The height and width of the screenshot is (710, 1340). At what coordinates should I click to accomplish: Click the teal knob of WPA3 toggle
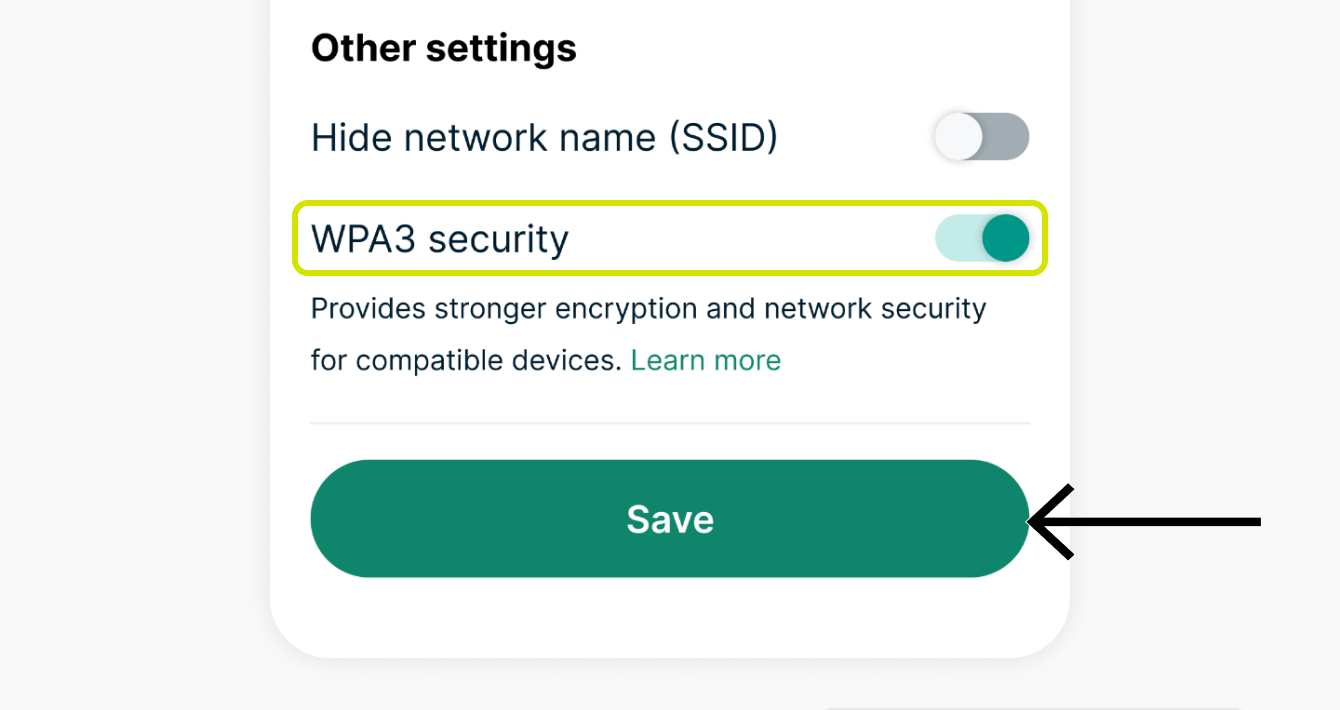pos(1004,239)
